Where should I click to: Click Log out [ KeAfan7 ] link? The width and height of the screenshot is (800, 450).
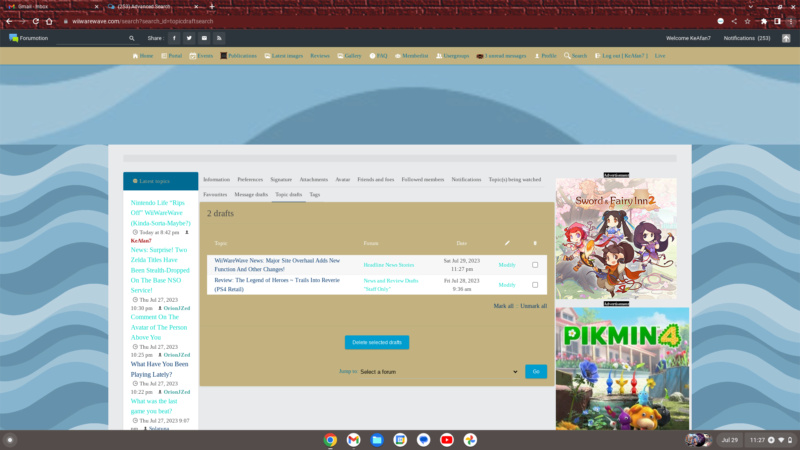[x=621, y=56]
